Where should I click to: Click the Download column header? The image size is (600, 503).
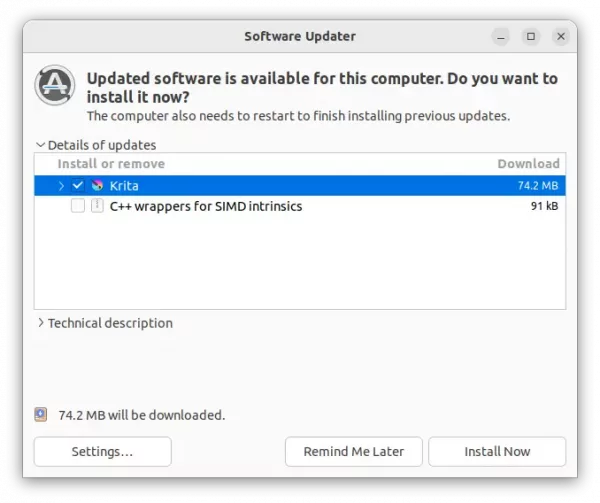(x=528, y=164)
